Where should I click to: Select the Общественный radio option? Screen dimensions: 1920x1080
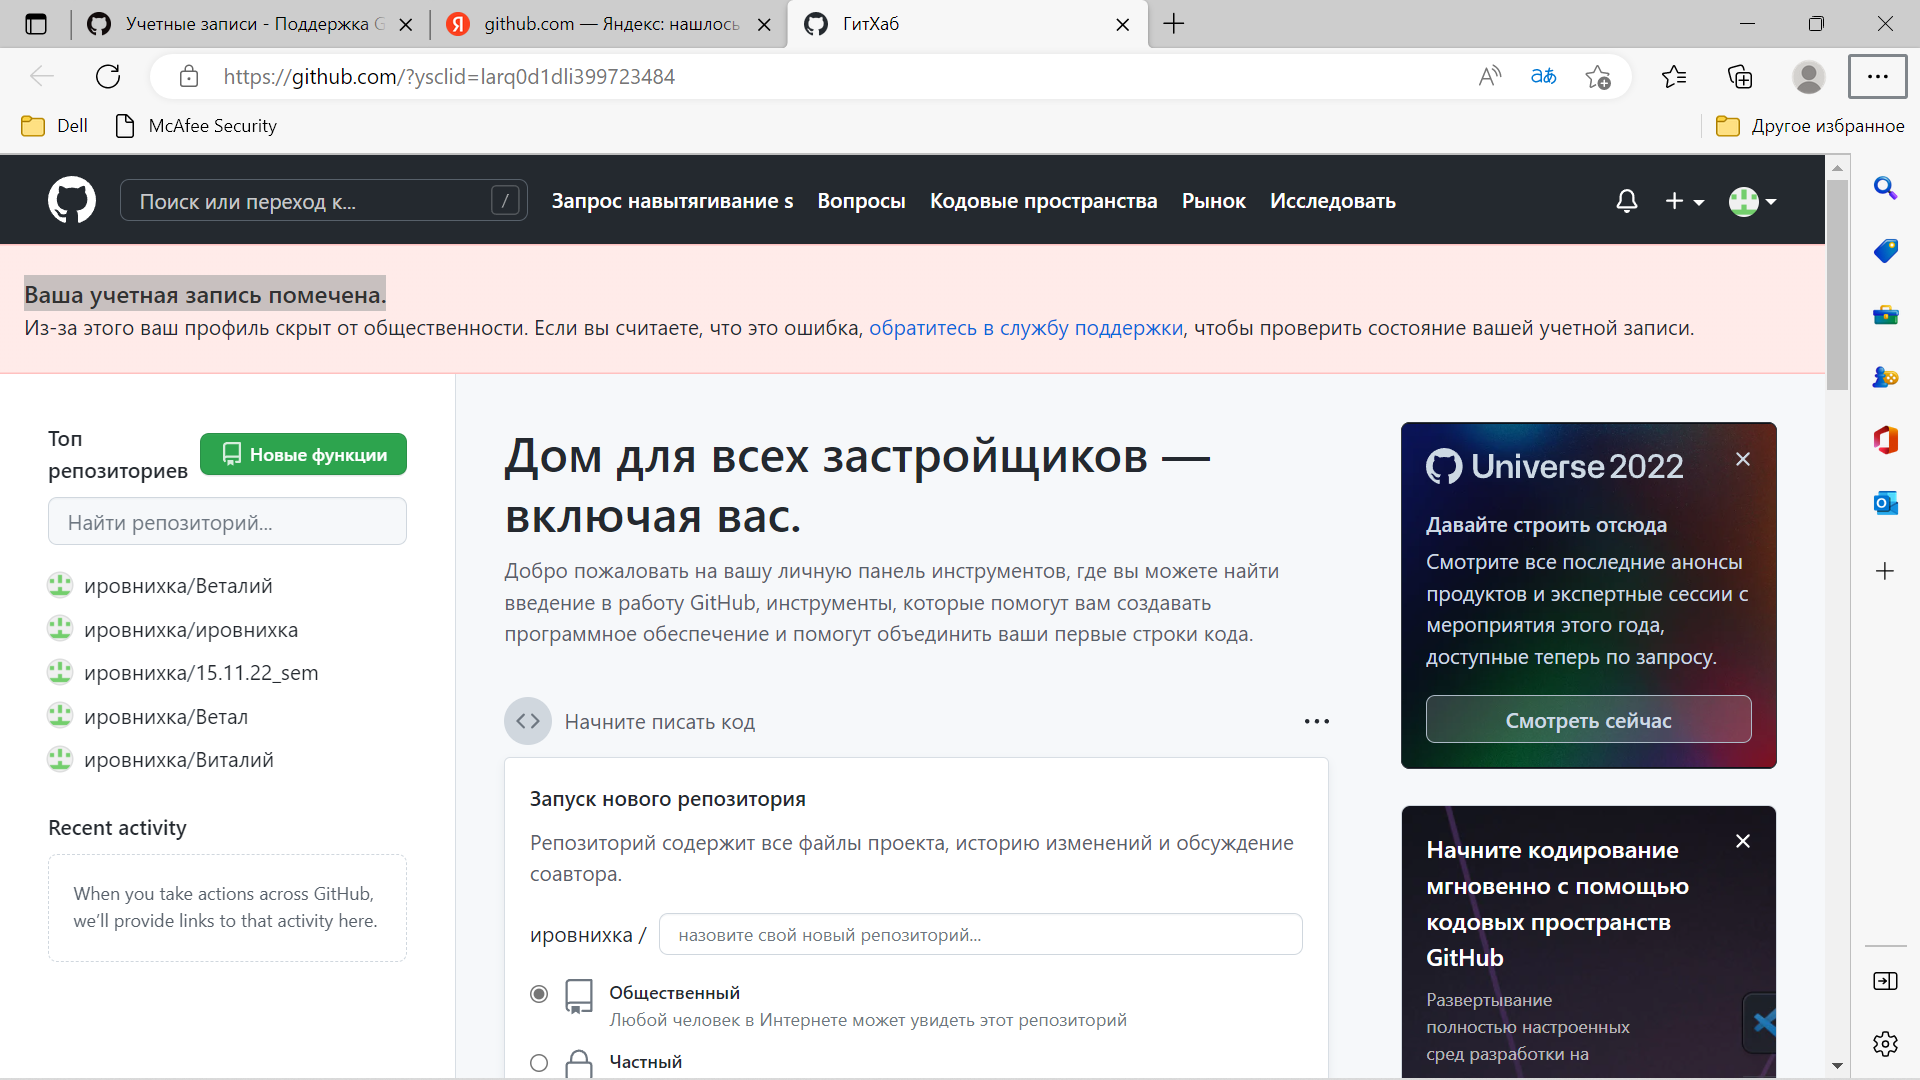click(539, 993)
